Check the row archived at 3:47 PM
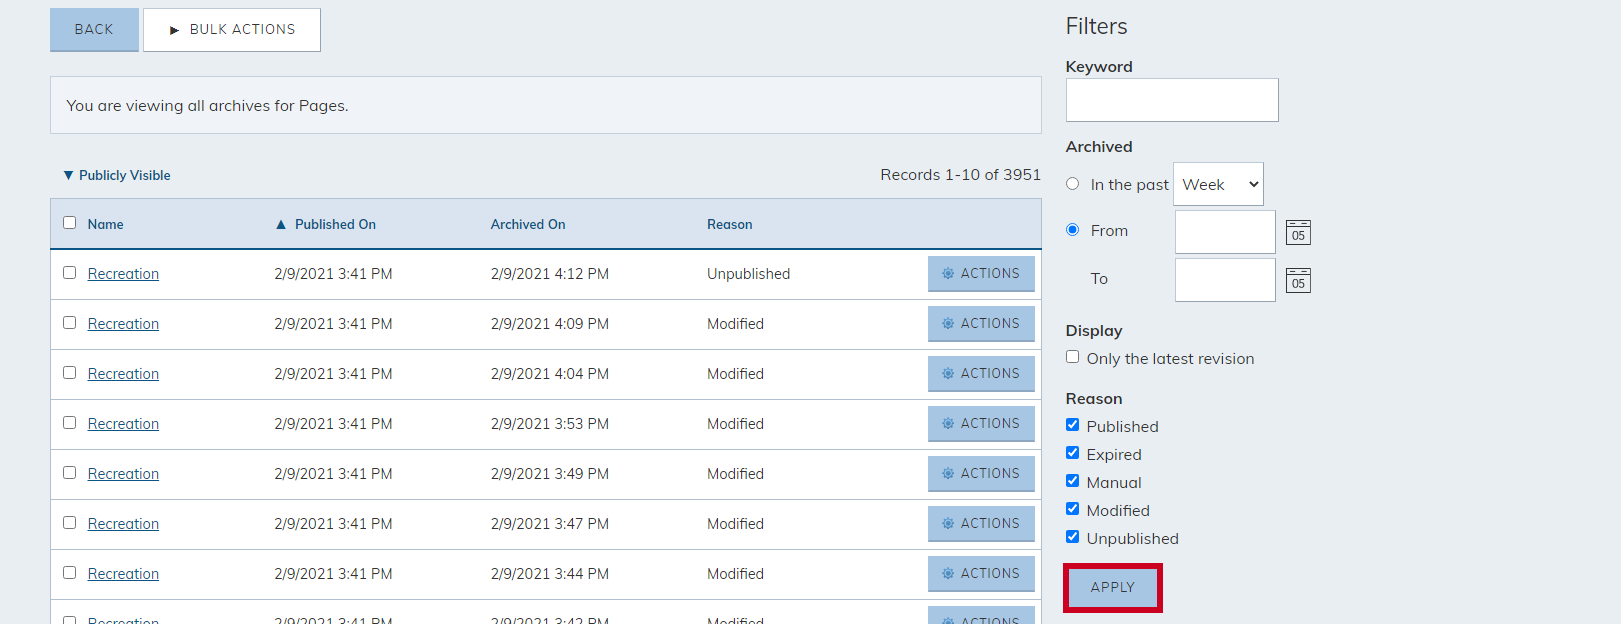 (x=69, y=523)
